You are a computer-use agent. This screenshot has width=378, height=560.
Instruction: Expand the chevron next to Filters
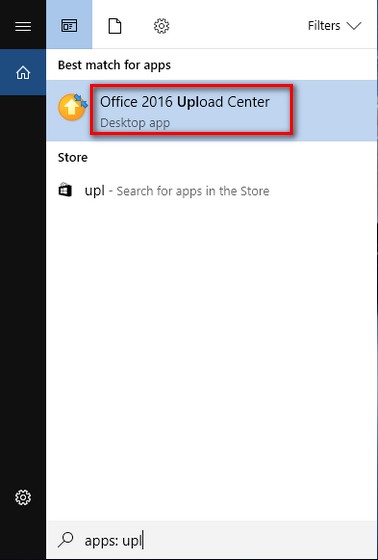click(x=354, y=26)
